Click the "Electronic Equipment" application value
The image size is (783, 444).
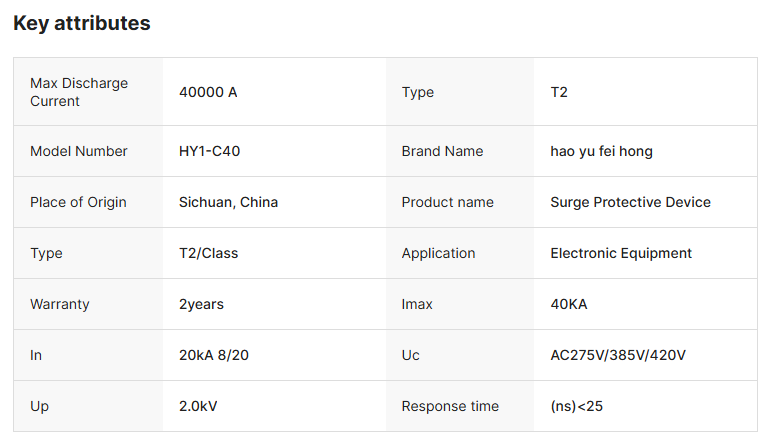621,253
